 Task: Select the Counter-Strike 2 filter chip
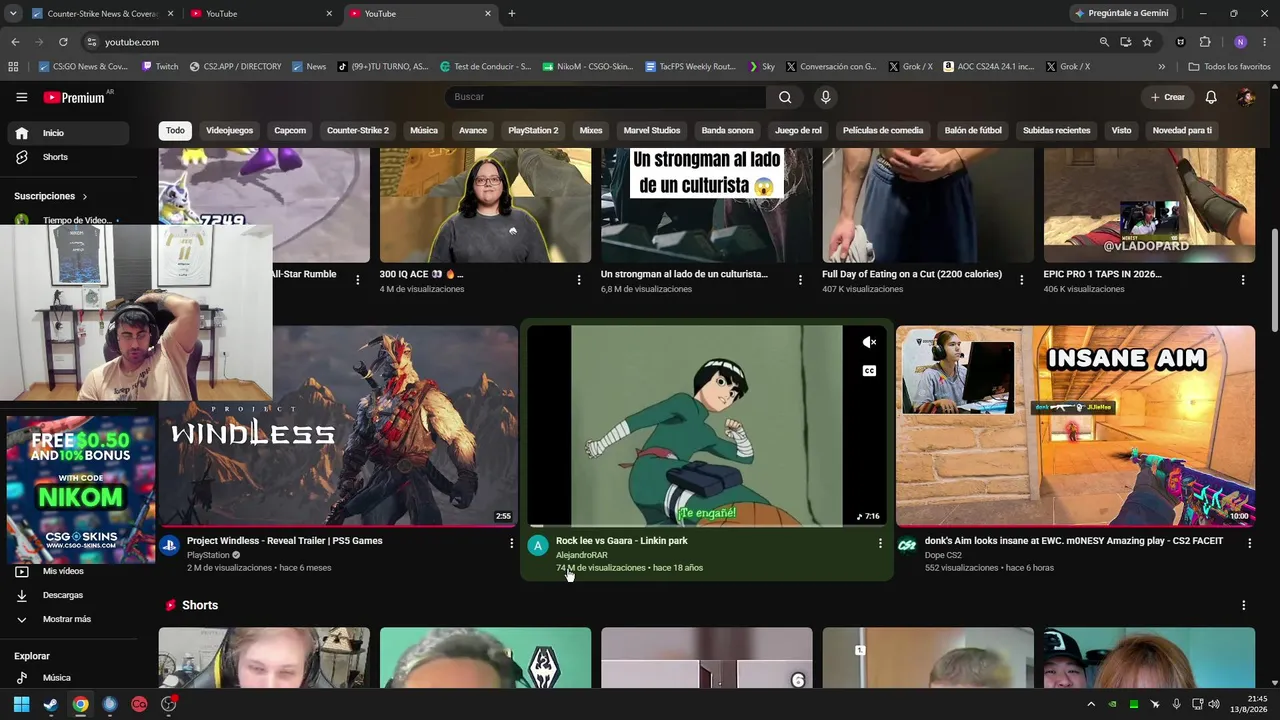[358, 131]
